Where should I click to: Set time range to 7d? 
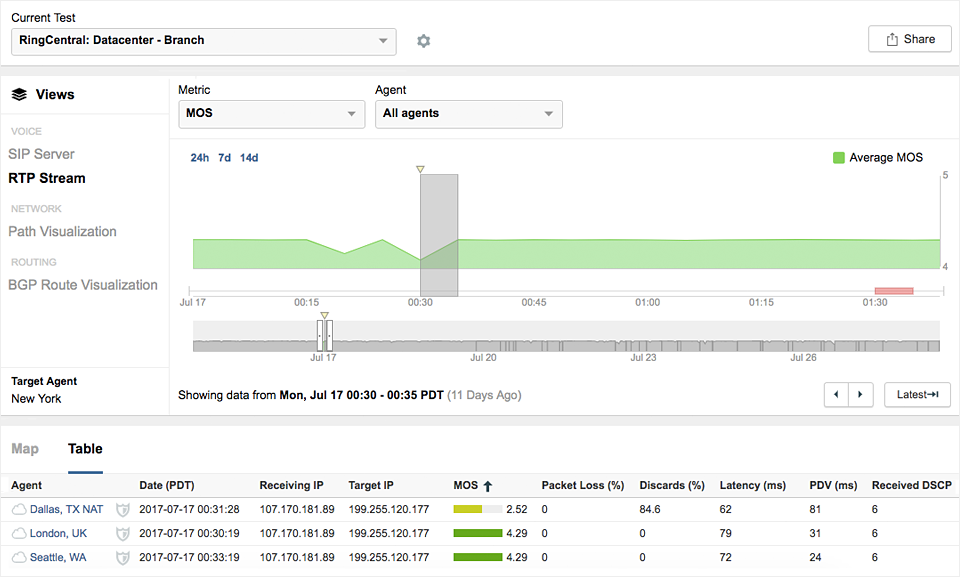coord(224,158)
